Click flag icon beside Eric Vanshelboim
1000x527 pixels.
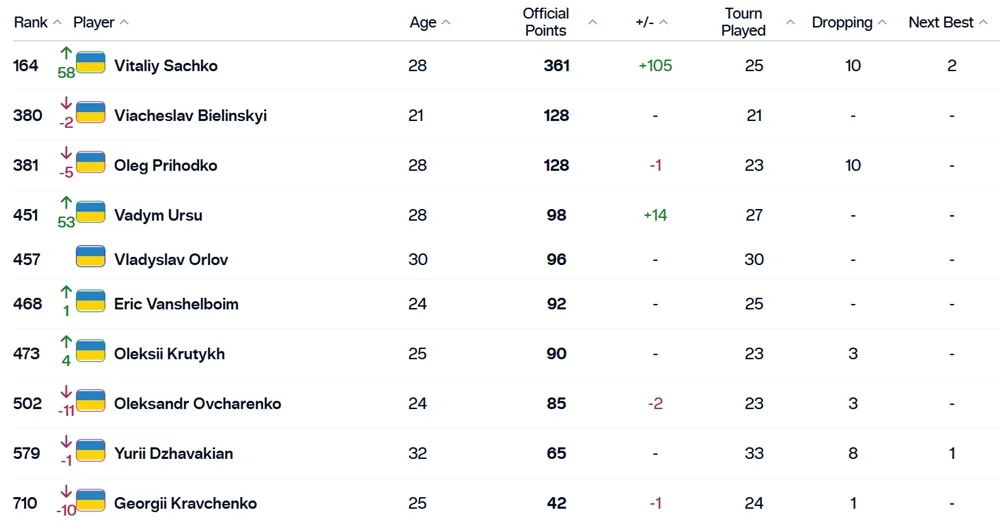point(91,301)
